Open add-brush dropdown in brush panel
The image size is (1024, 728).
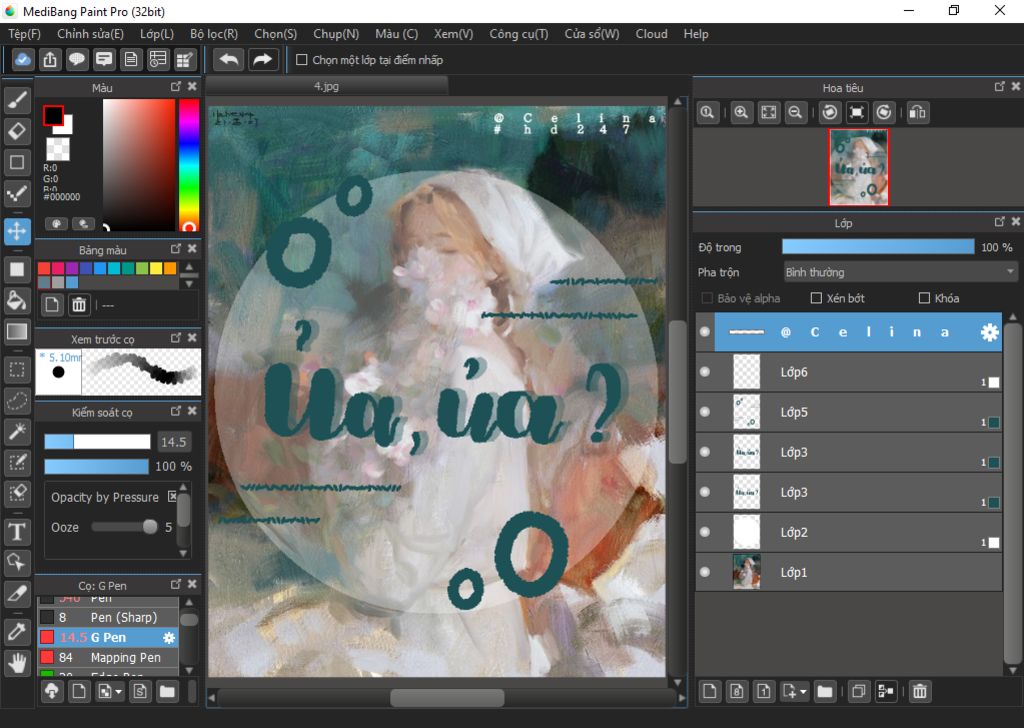pyautogui.click(x=118, y=692)
